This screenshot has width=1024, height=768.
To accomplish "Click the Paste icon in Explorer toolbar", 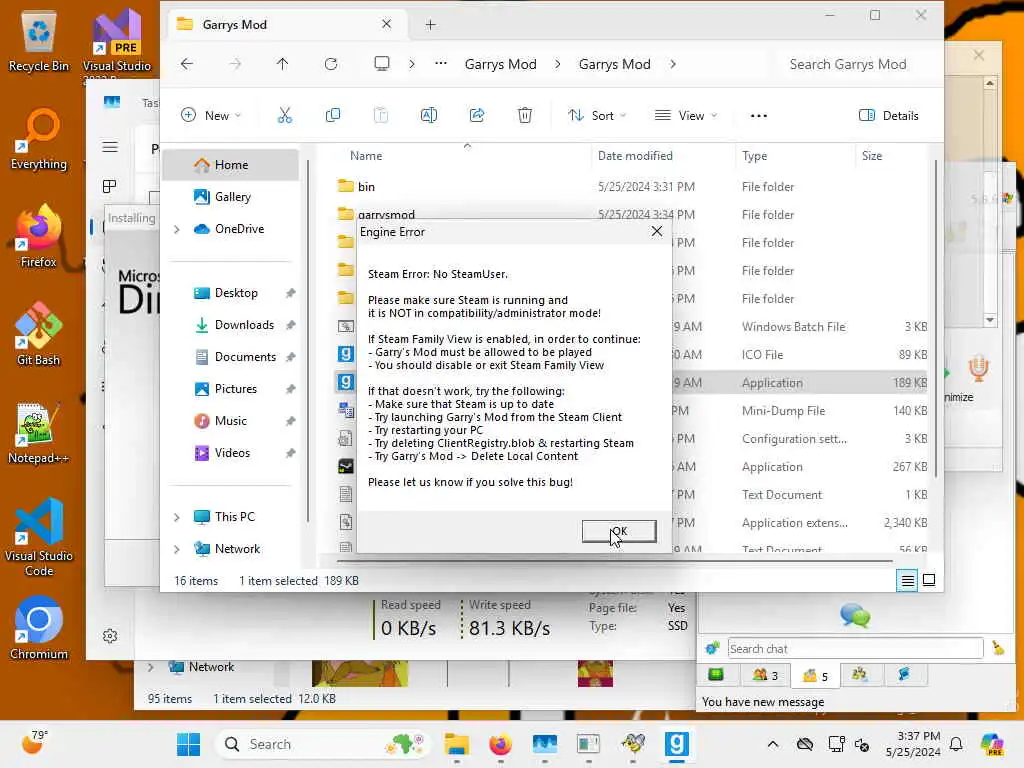I will pyautogui.click(x=381, y=116).
